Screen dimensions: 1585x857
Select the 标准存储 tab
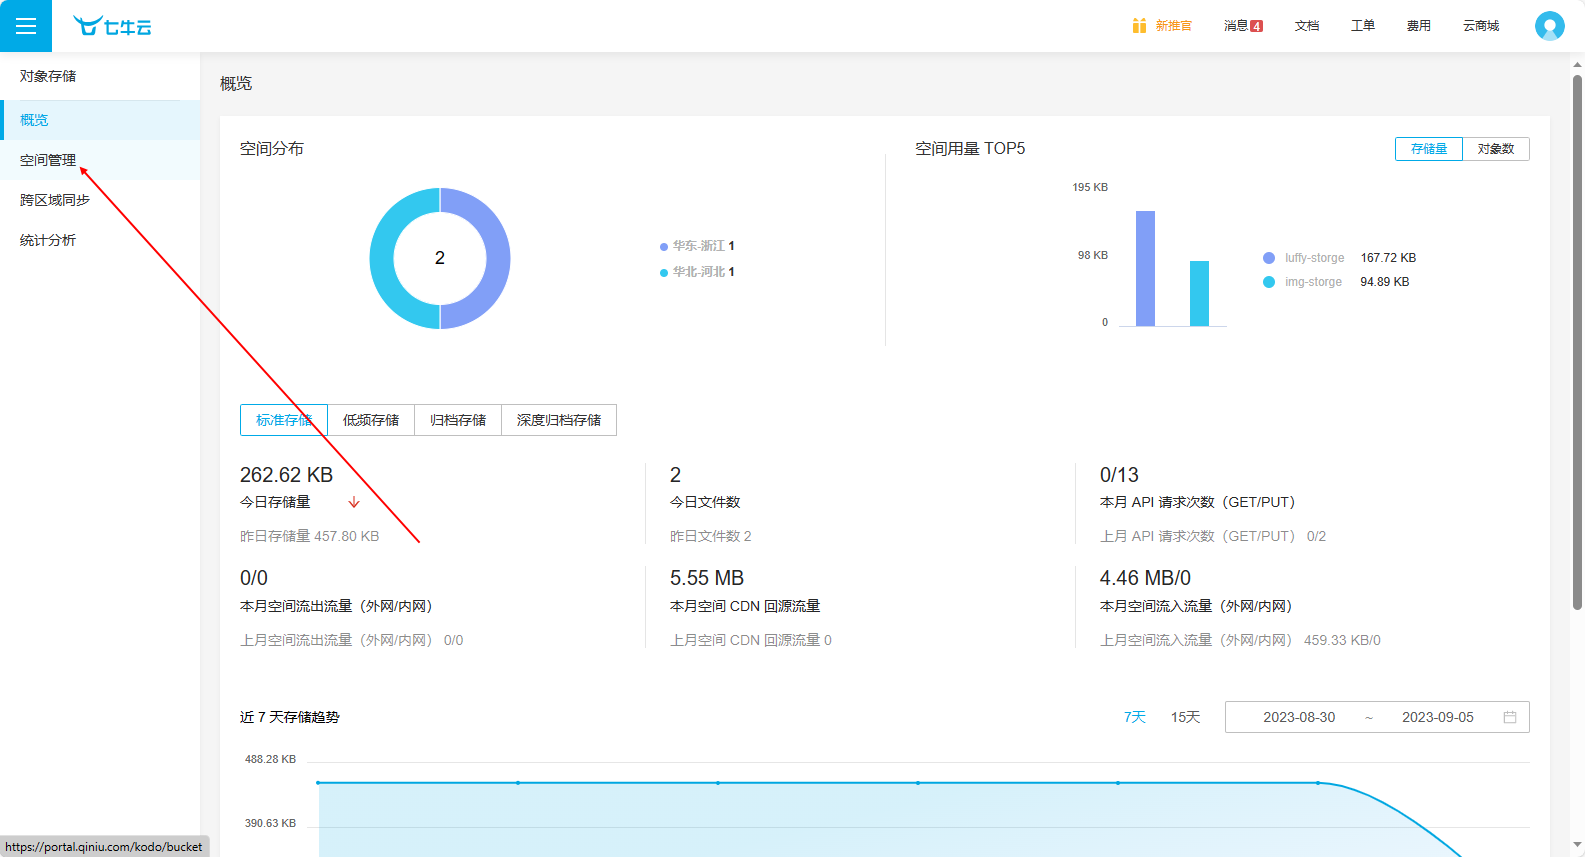(x=284, y=420)
